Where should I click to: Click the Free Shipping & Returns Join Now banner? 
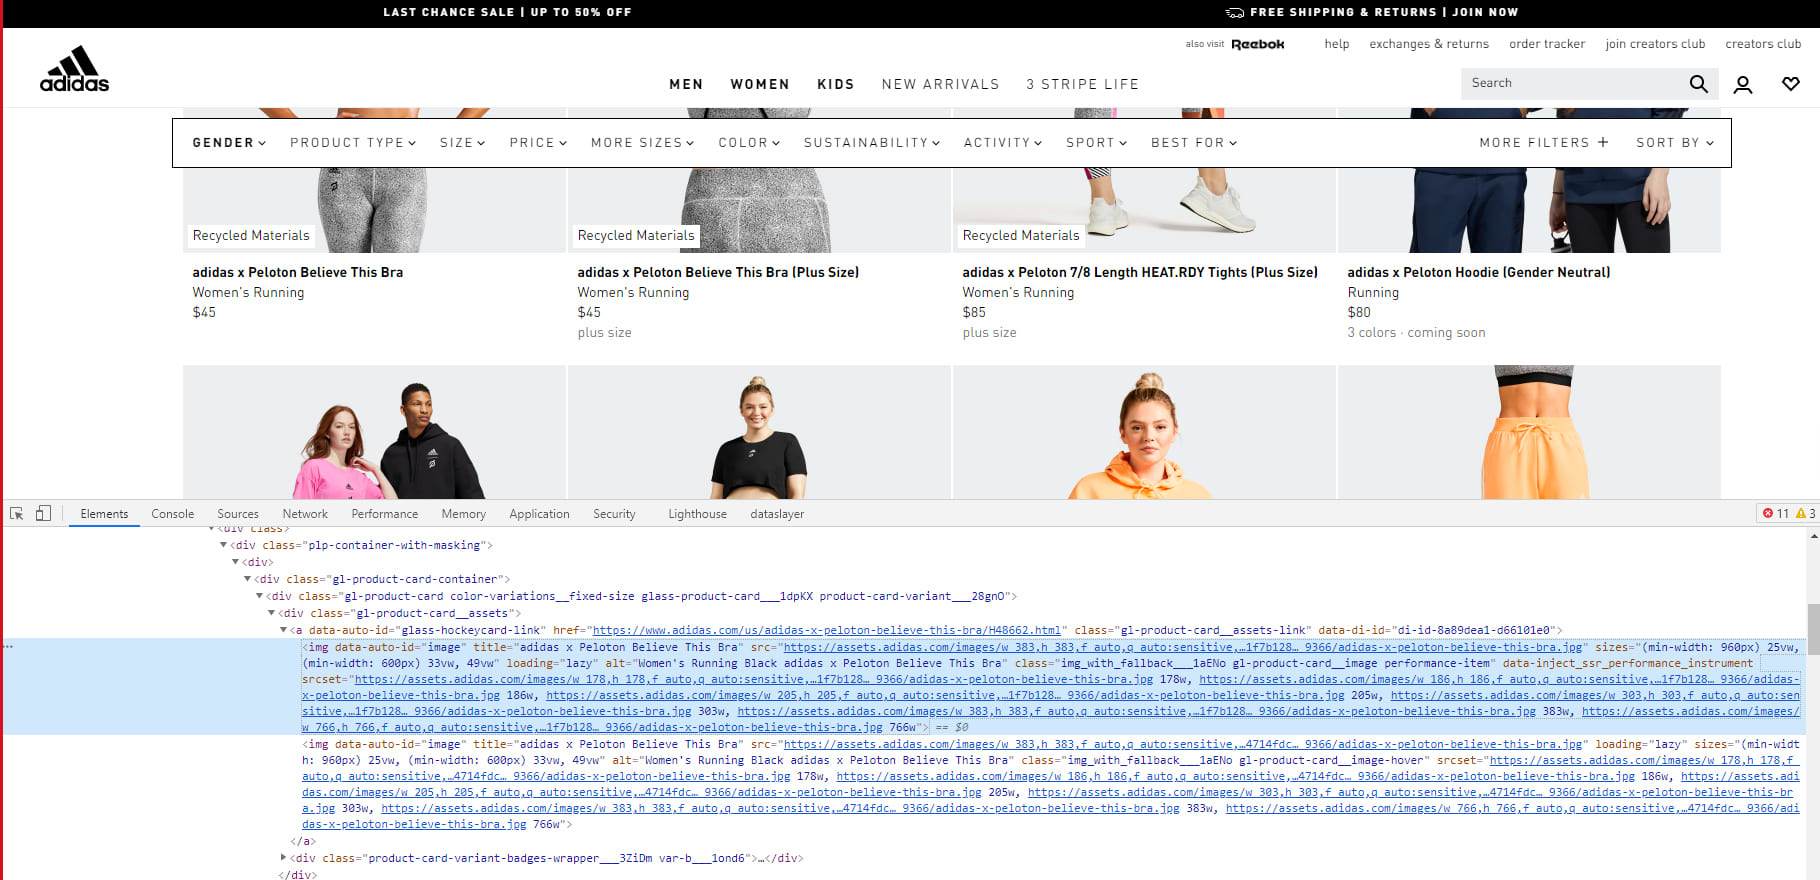point(1372,12)
